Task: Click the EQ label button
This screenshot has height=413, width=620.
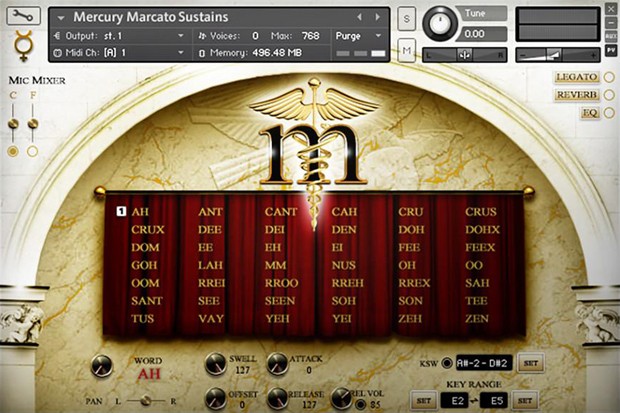Action: point(590,113)
